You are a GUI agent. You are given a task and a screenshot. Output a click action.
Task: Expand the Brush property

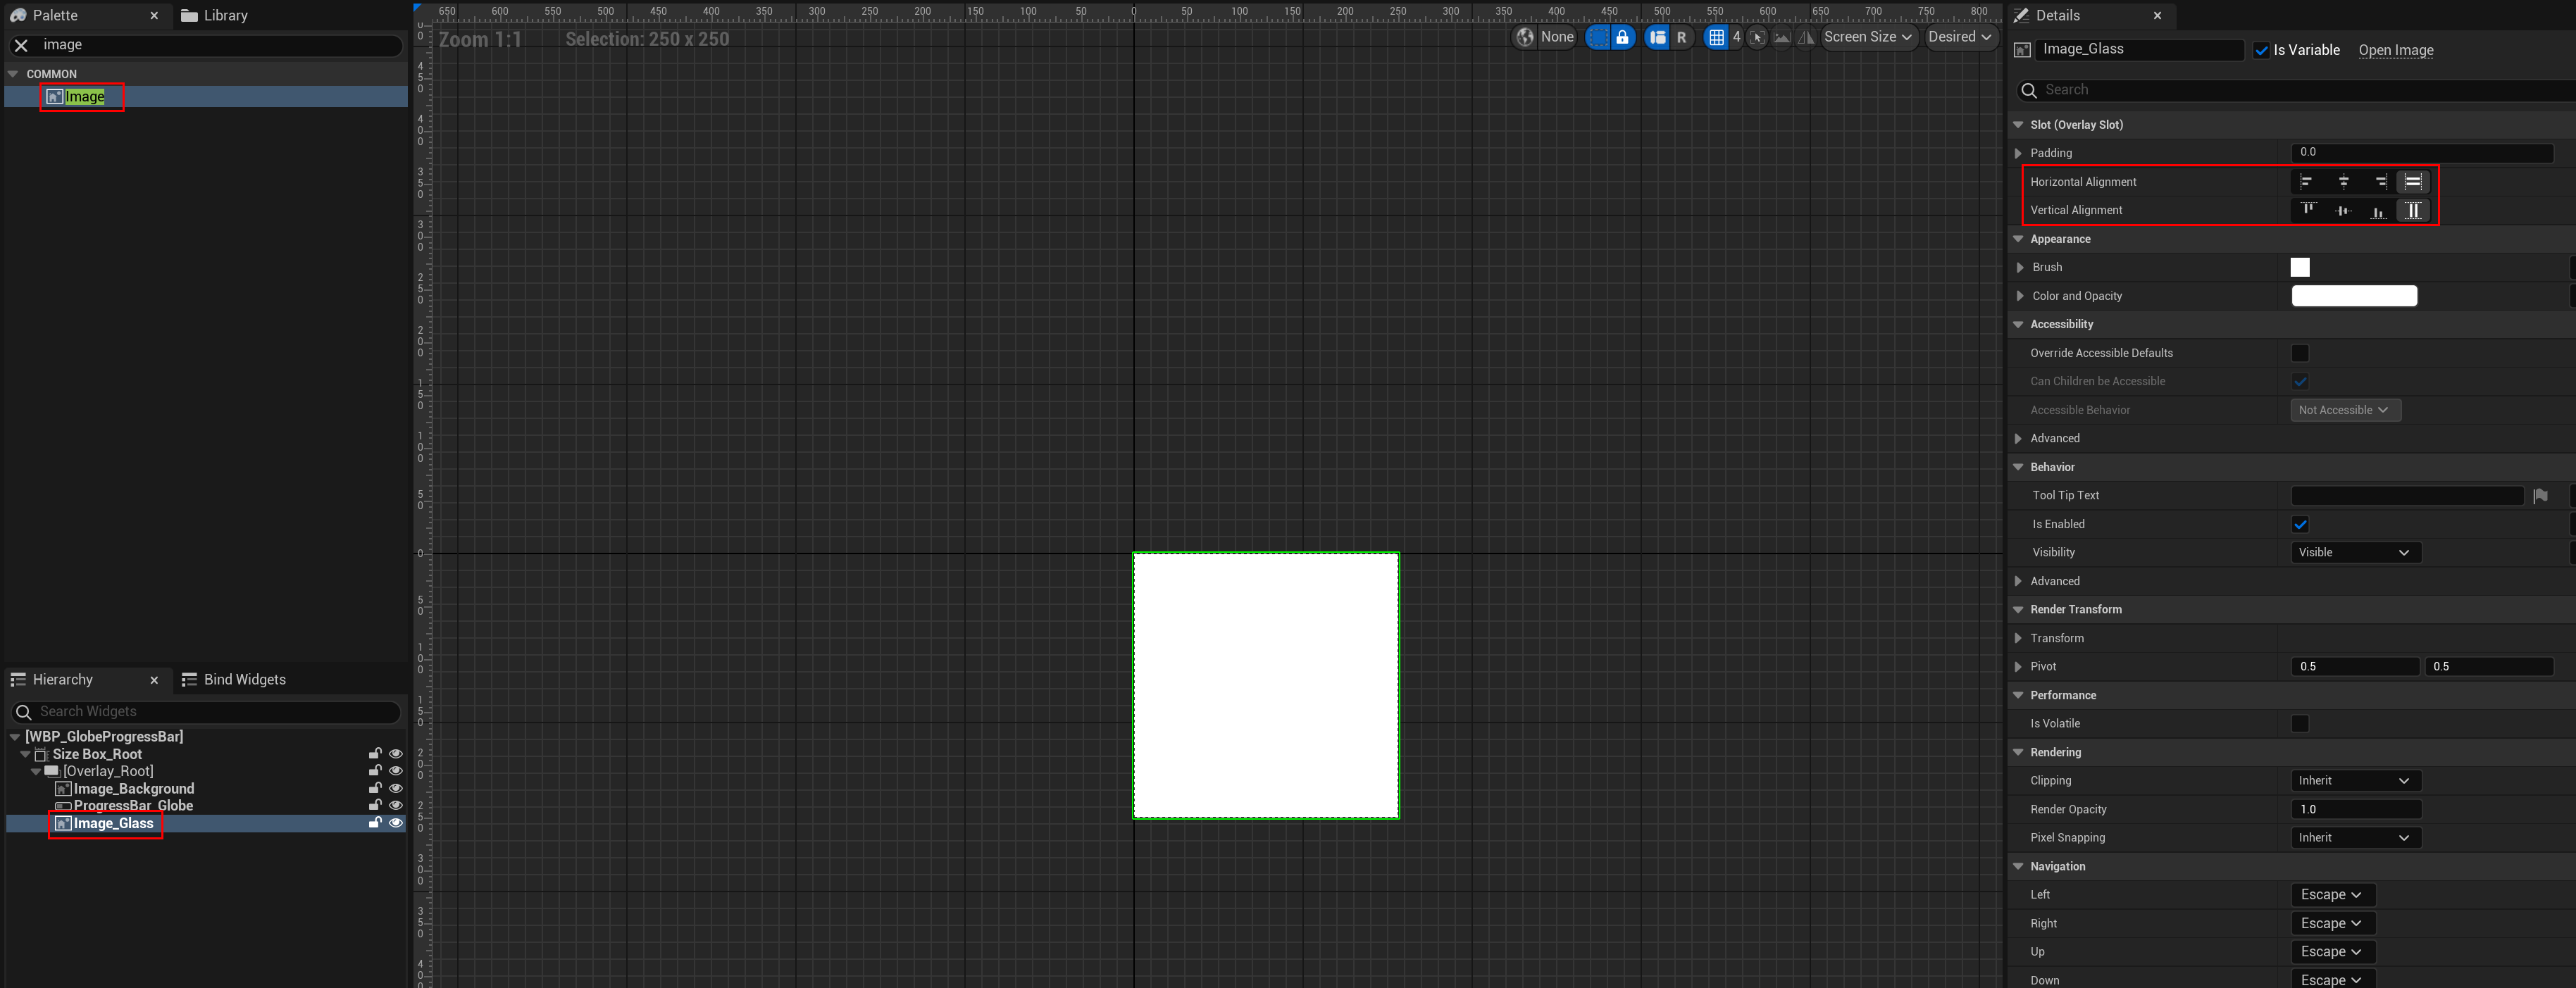2020,267
